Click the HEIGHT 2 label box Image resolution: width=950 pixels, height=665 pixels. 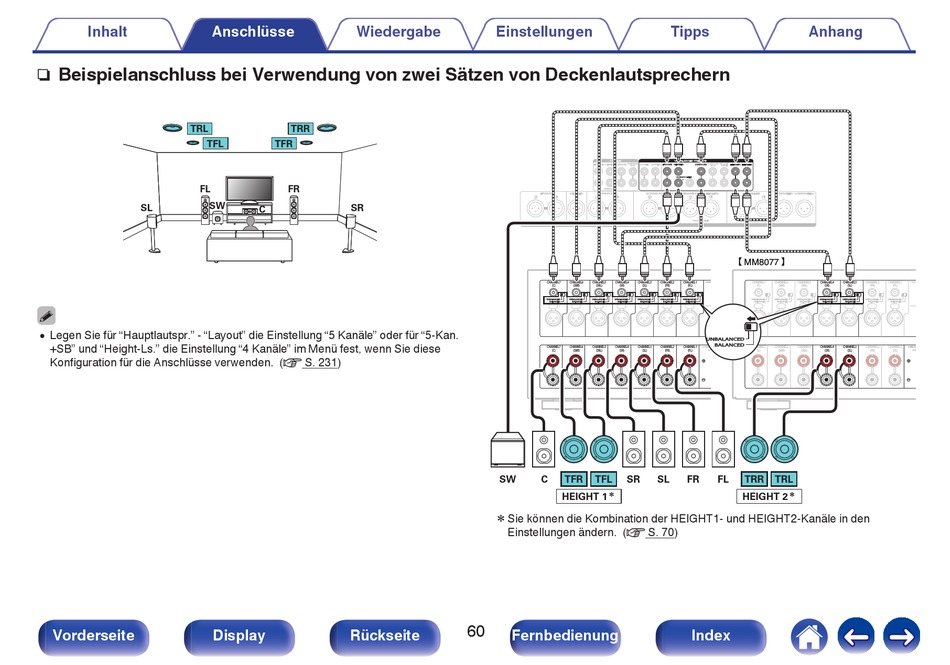point(769,497)
